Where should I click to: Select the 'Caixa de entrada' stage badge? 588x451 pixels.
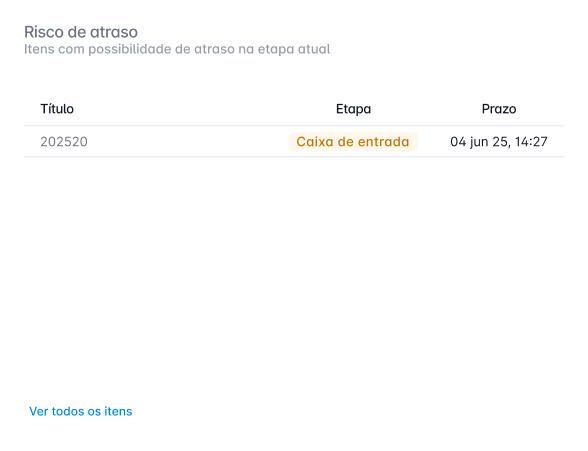click(x=352, y=142)
